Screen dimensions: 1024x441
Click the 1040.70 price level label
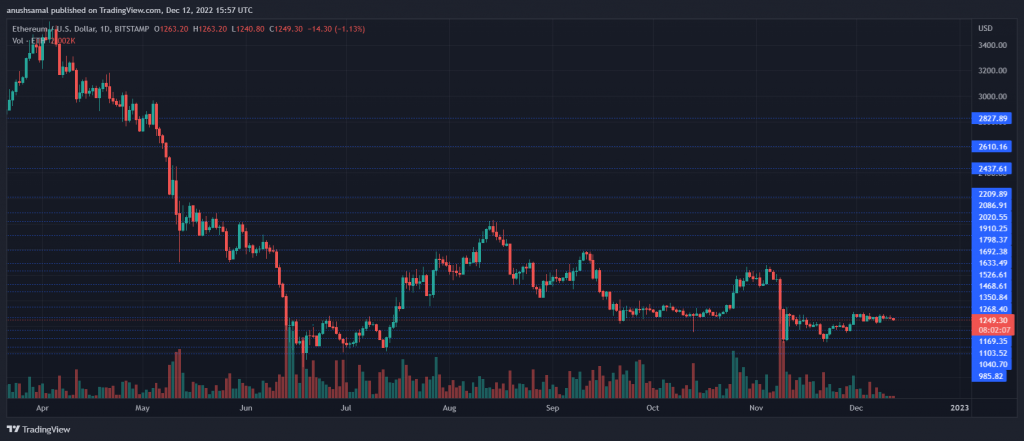pyautogui.click(x=993, y=364)
